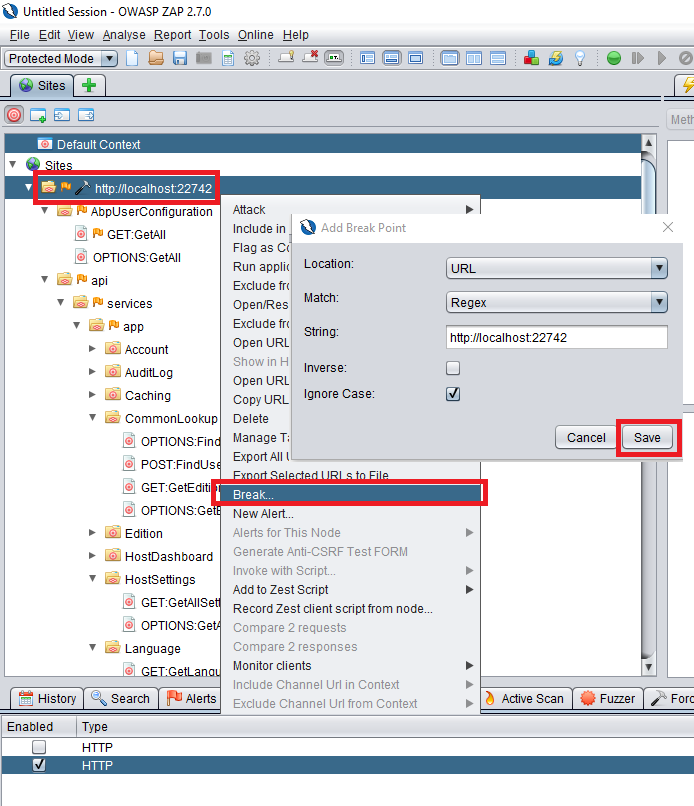This screenshot has width=694, height=806.
Task: Collapse the CommonLookup folder
Action: tap(93, 417)
